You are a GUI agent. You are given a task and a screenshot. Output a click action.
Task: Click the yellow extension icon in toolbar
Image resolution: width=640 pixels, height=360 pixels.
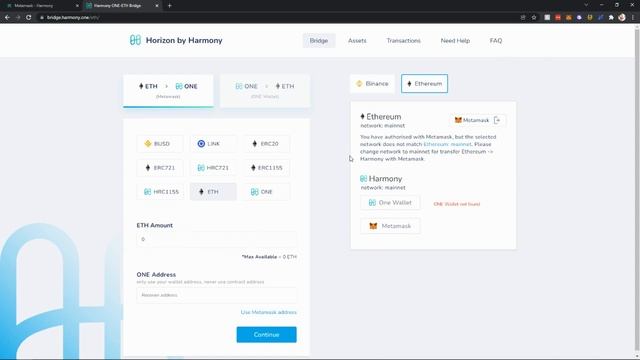pos(590,18)
